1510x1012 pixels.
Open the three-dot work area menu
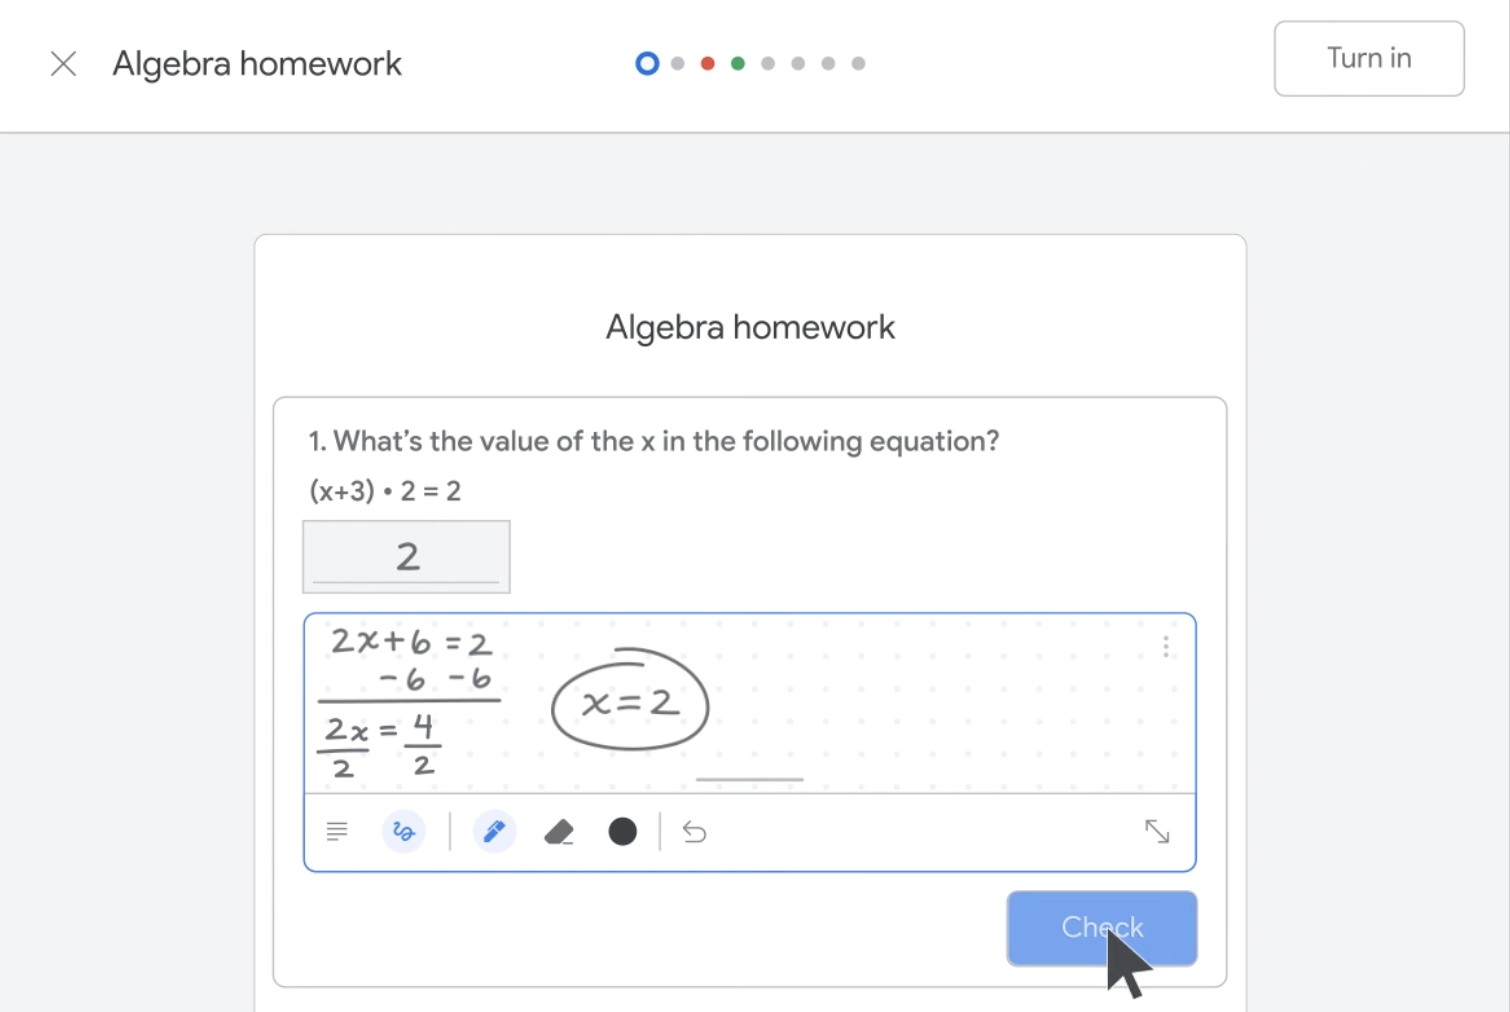click(1165, 647)
